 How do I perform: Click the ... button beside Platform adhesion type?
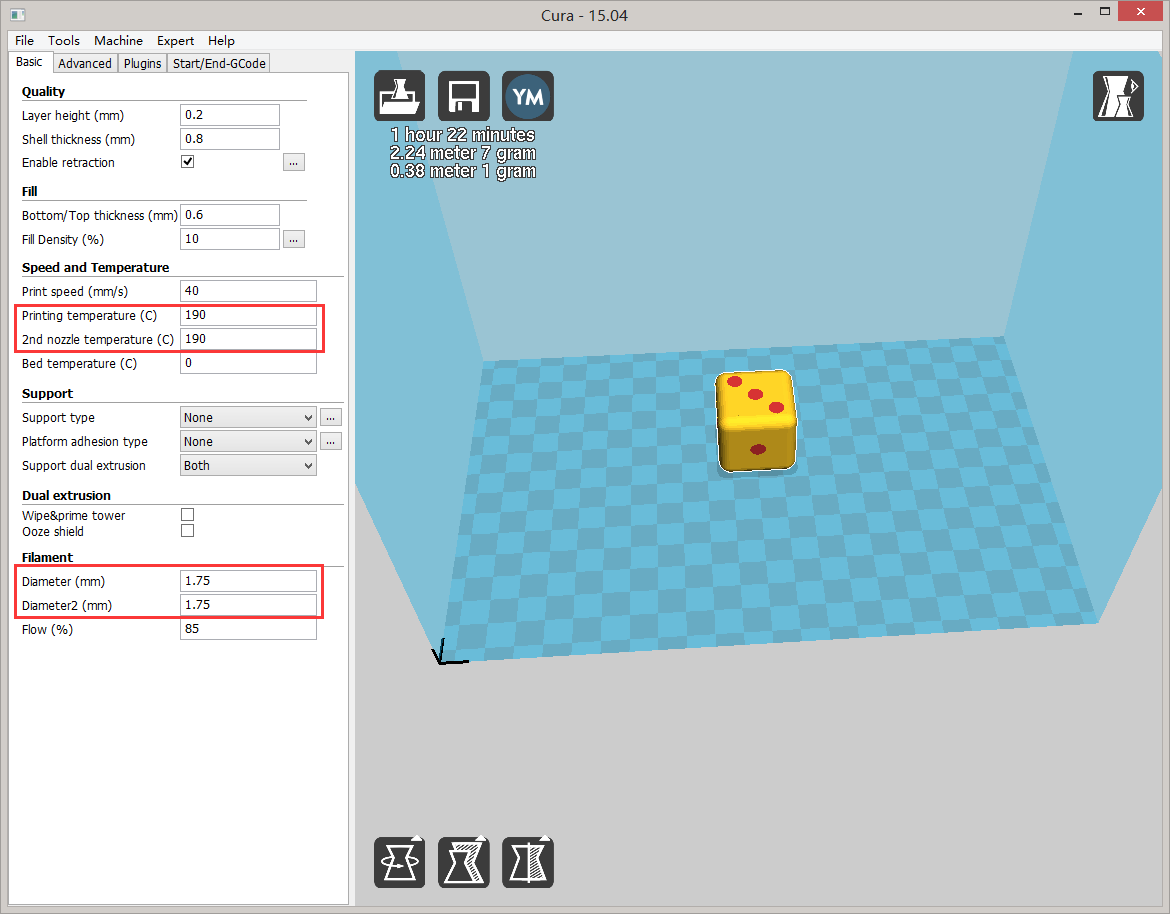(x=330, y=441)
